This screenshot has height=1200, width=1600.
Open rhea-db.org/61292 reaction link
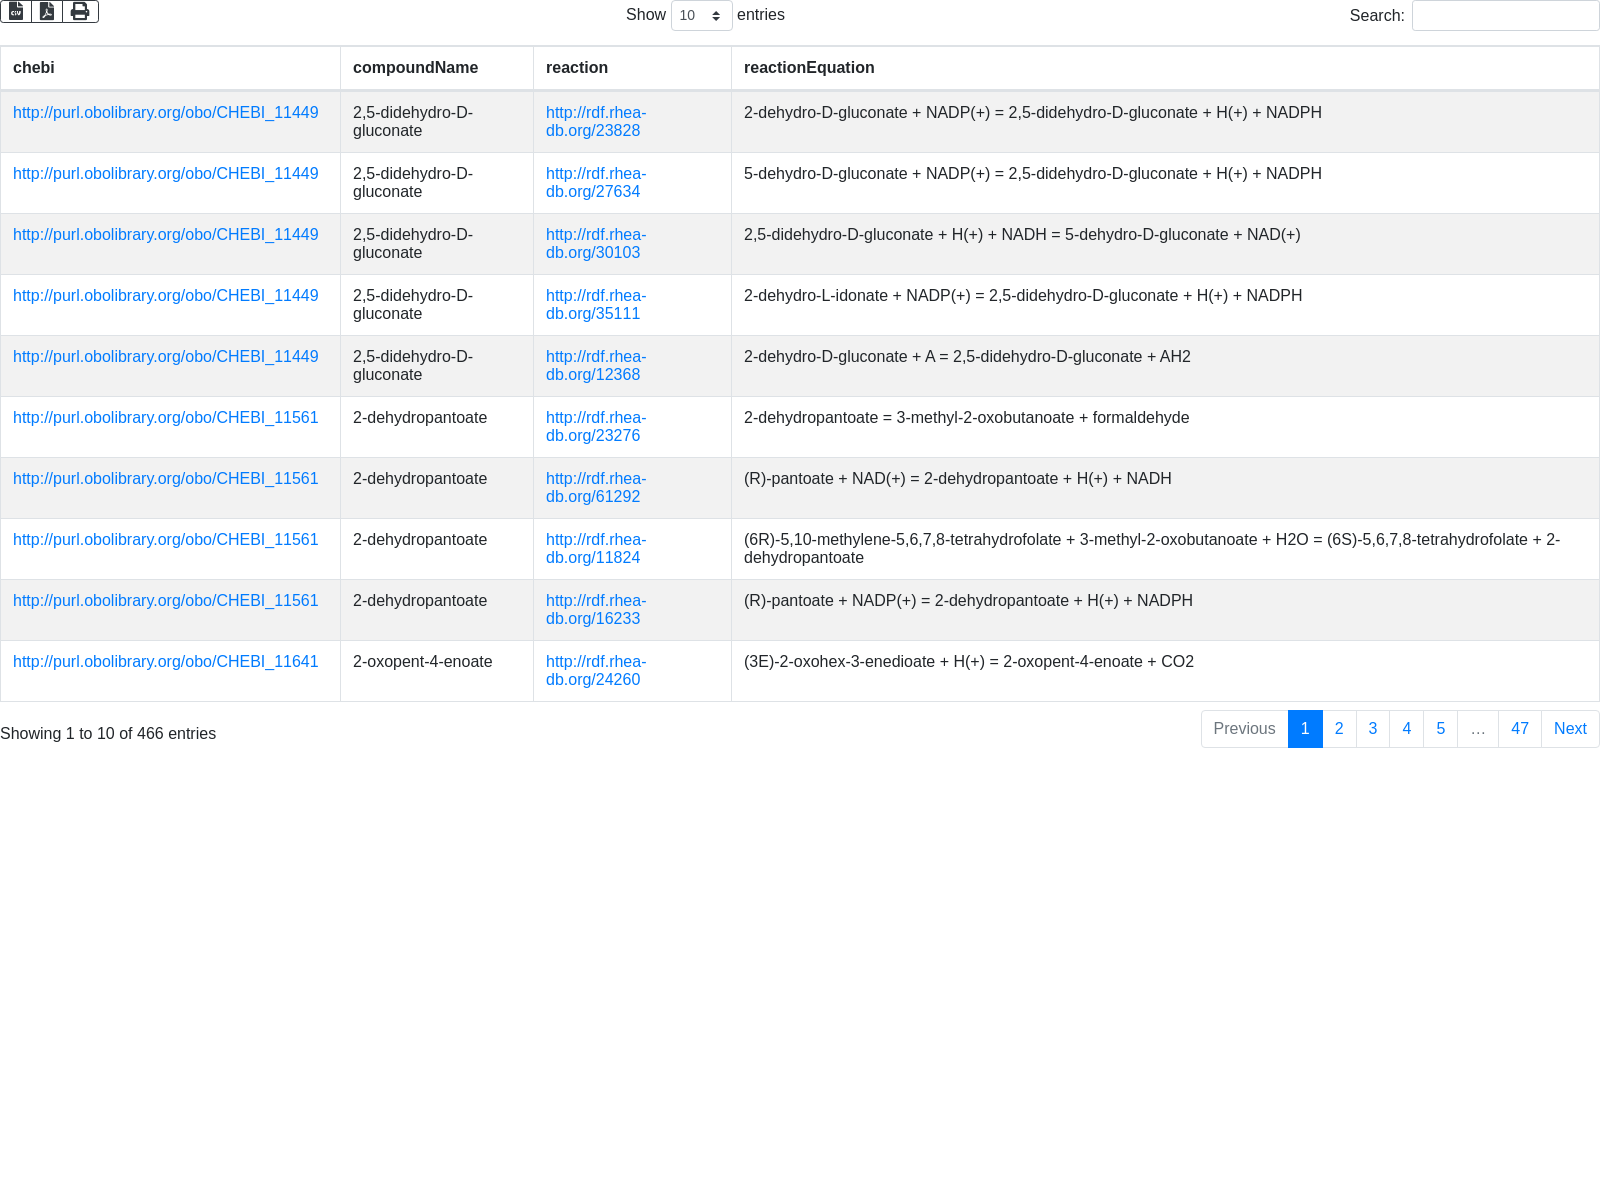[595, 488]
